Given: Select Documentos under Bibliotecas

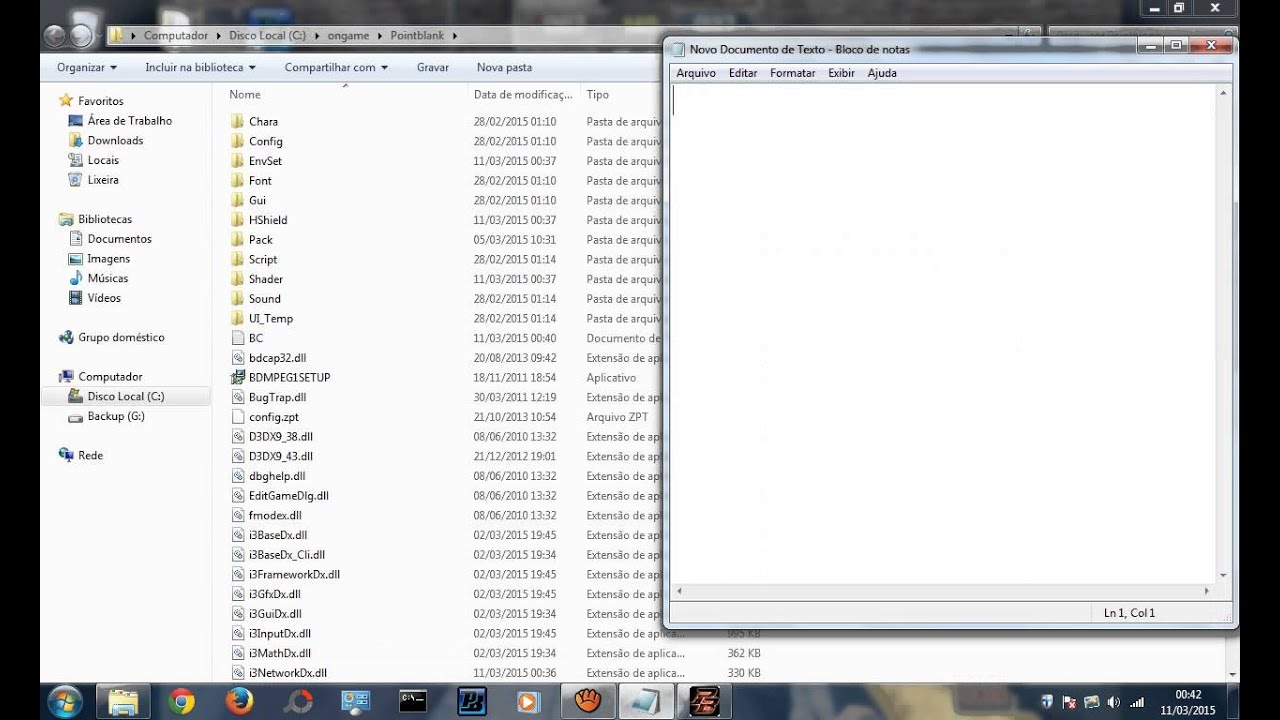Looking at the screenshot, I should point(120,239).
